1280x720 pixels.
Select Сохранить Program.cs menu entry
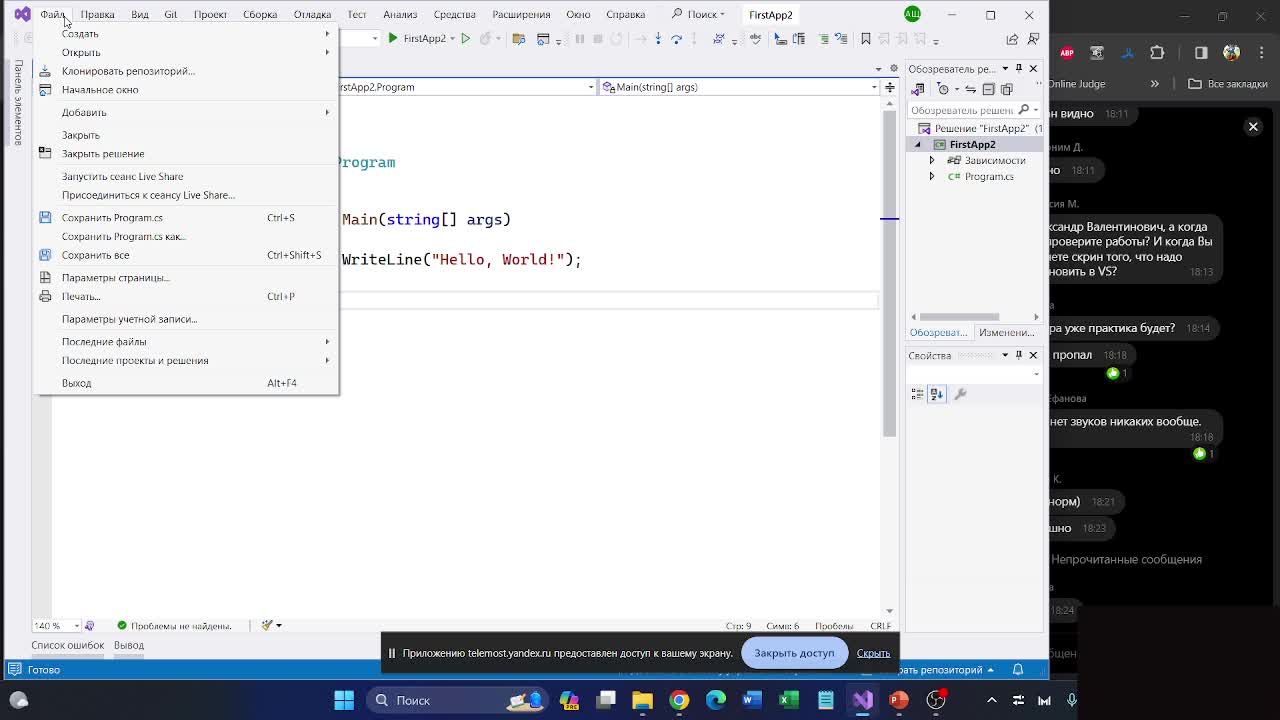click(x=187, y=217)
